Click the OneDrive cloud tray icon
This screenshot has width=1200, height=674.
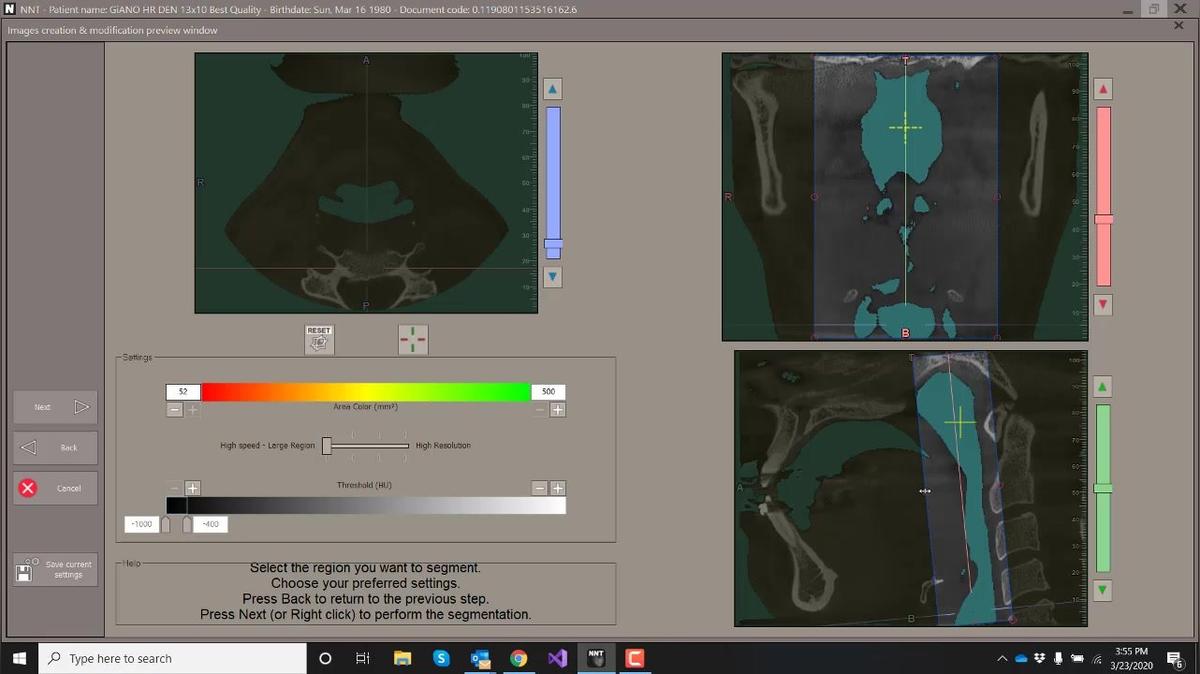1021,659
